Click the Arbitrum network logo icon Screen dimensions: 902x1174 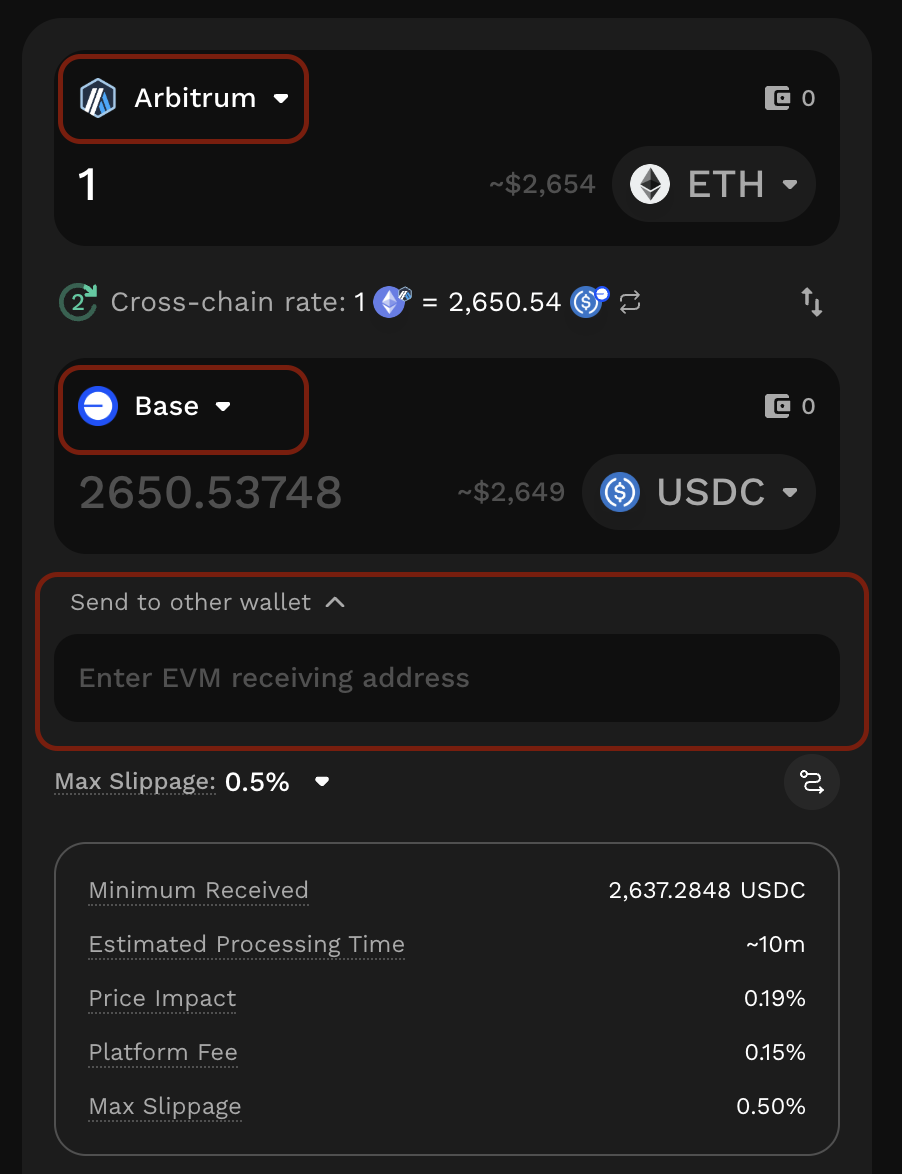(98, 99)
